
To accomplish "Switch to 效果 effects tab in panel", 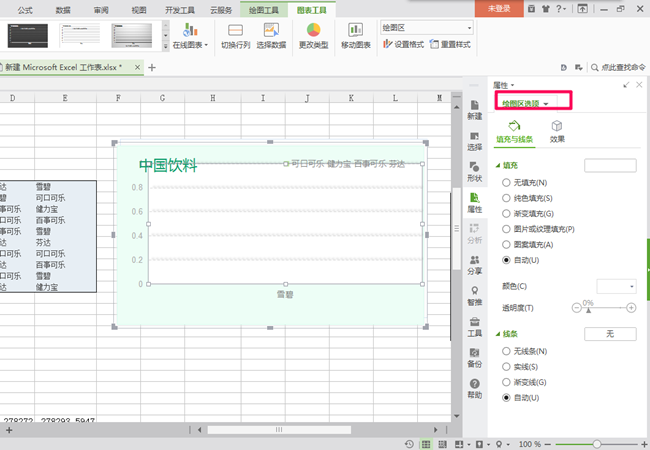I will pos(557,132).
